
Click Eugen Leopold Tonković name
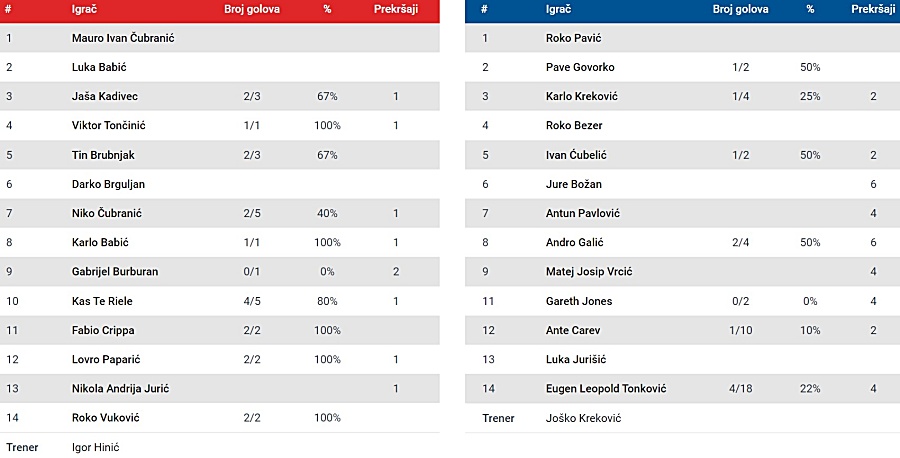point(606,389)
